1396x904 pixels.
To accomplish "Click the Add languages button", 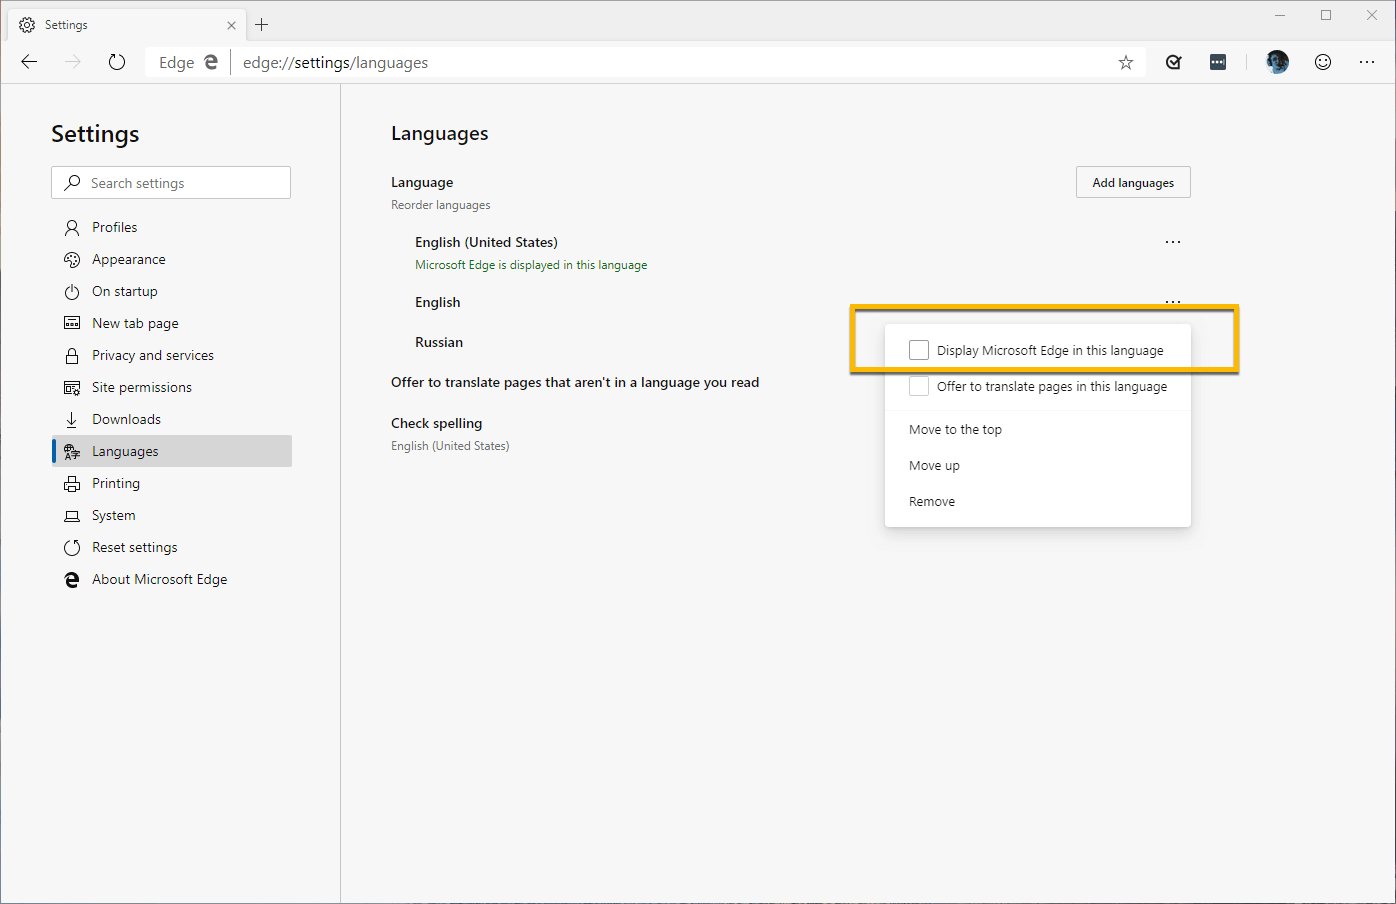I will 1133,183.
